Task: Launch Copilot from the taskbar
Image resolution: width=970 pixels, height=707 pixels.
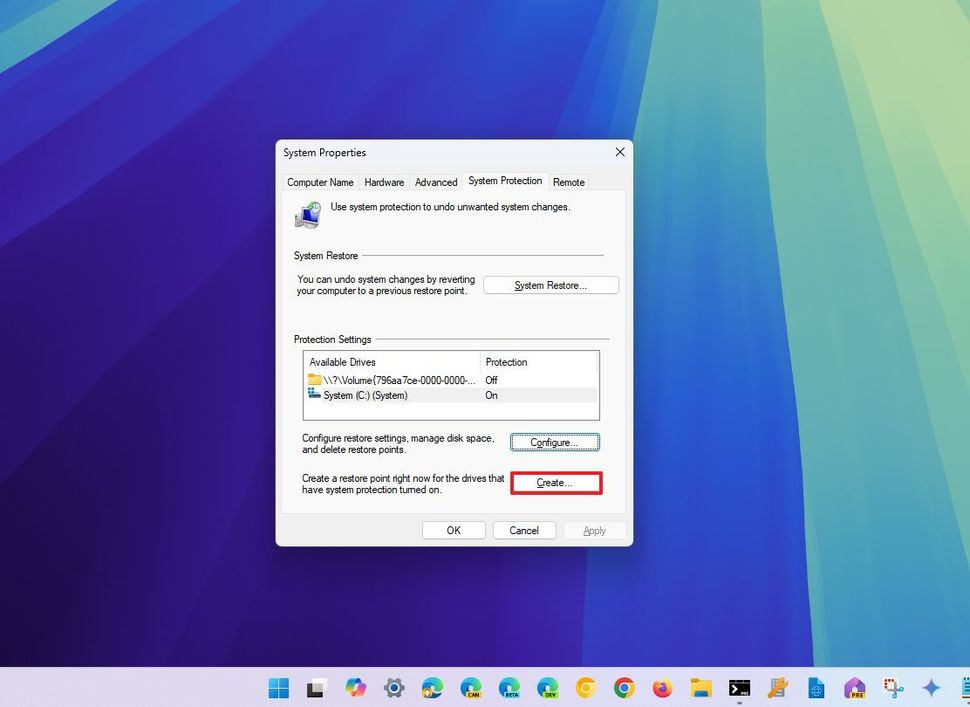Action: pos(357,688)
